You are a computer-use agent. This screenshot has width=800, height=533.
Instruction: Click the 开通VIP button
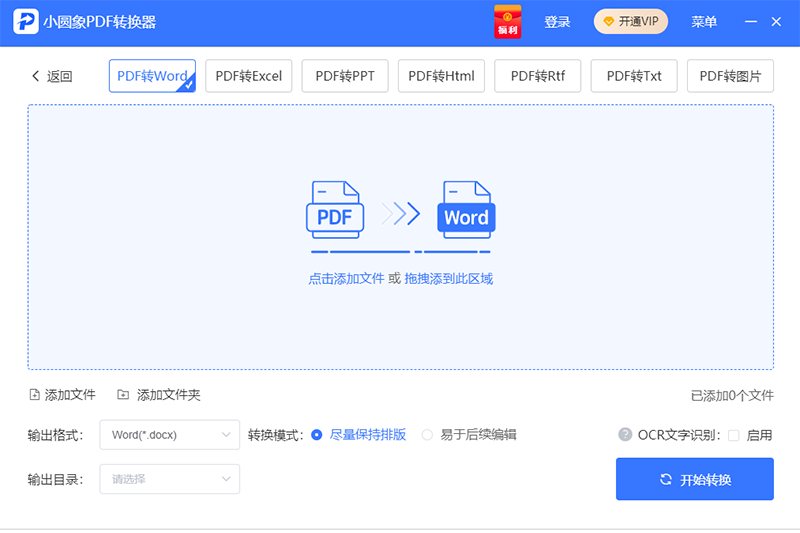[x=630, y=22]
